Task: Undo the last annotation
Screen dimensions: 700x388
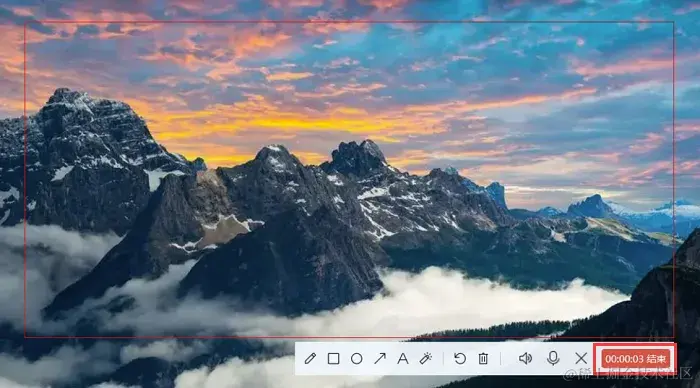Action: (x=460, y=358)
